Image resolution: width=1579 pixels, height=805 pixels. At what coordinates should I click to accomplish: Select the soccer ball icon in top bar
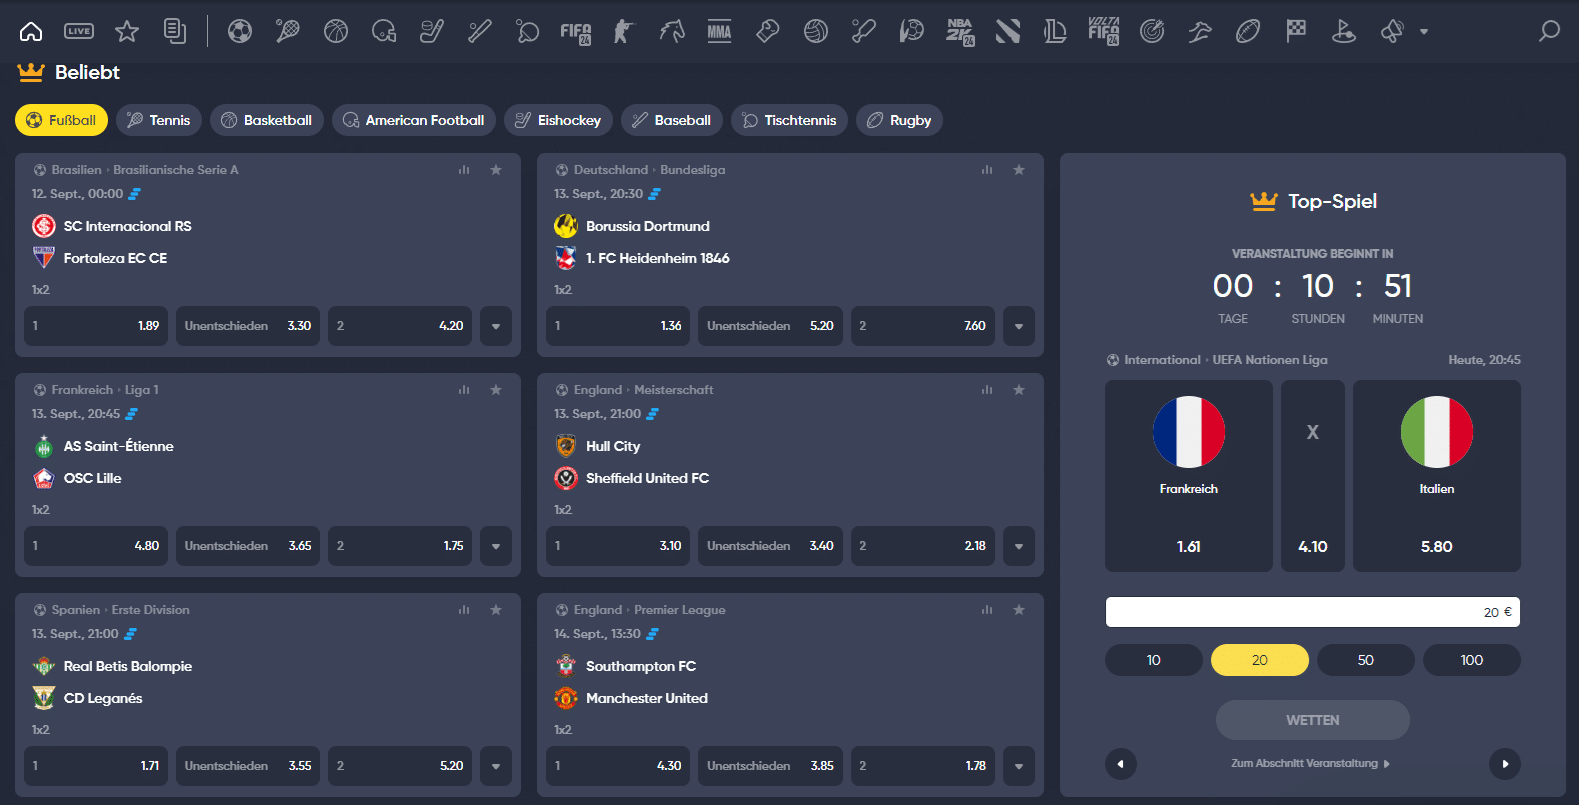pos(240,32)
